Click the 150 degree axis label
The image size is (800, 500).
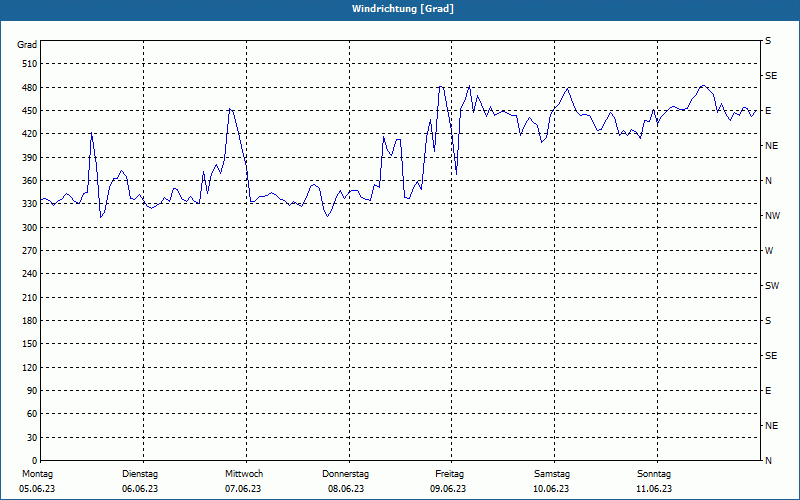click(x=30, y=343)
